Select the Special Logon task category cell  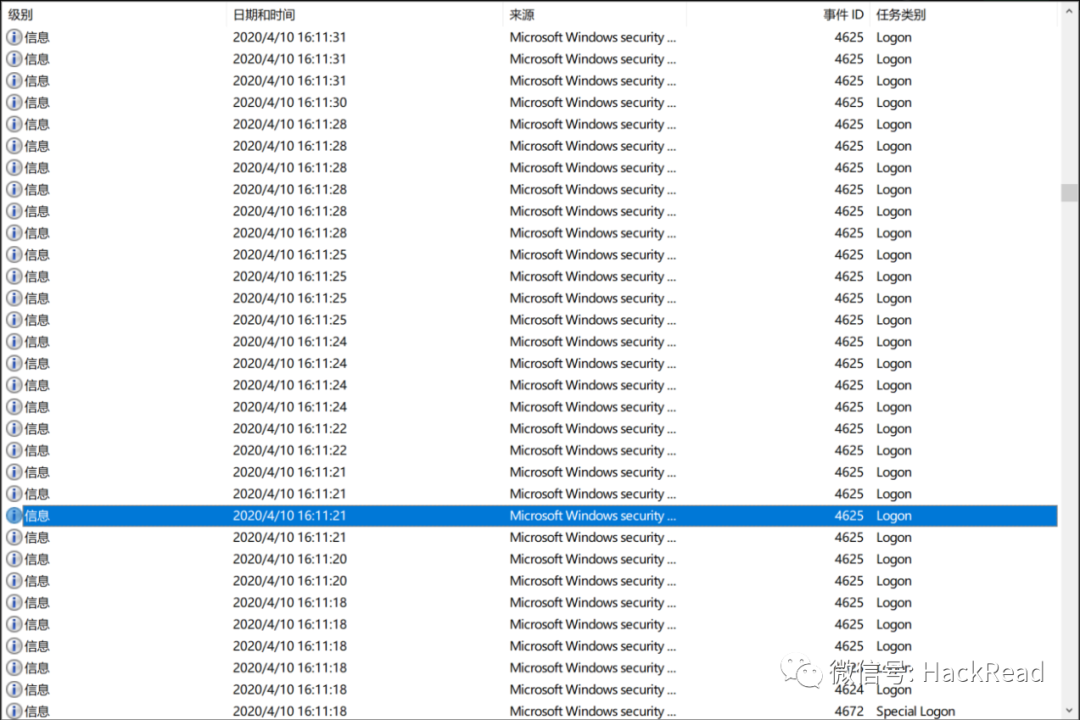915,712
